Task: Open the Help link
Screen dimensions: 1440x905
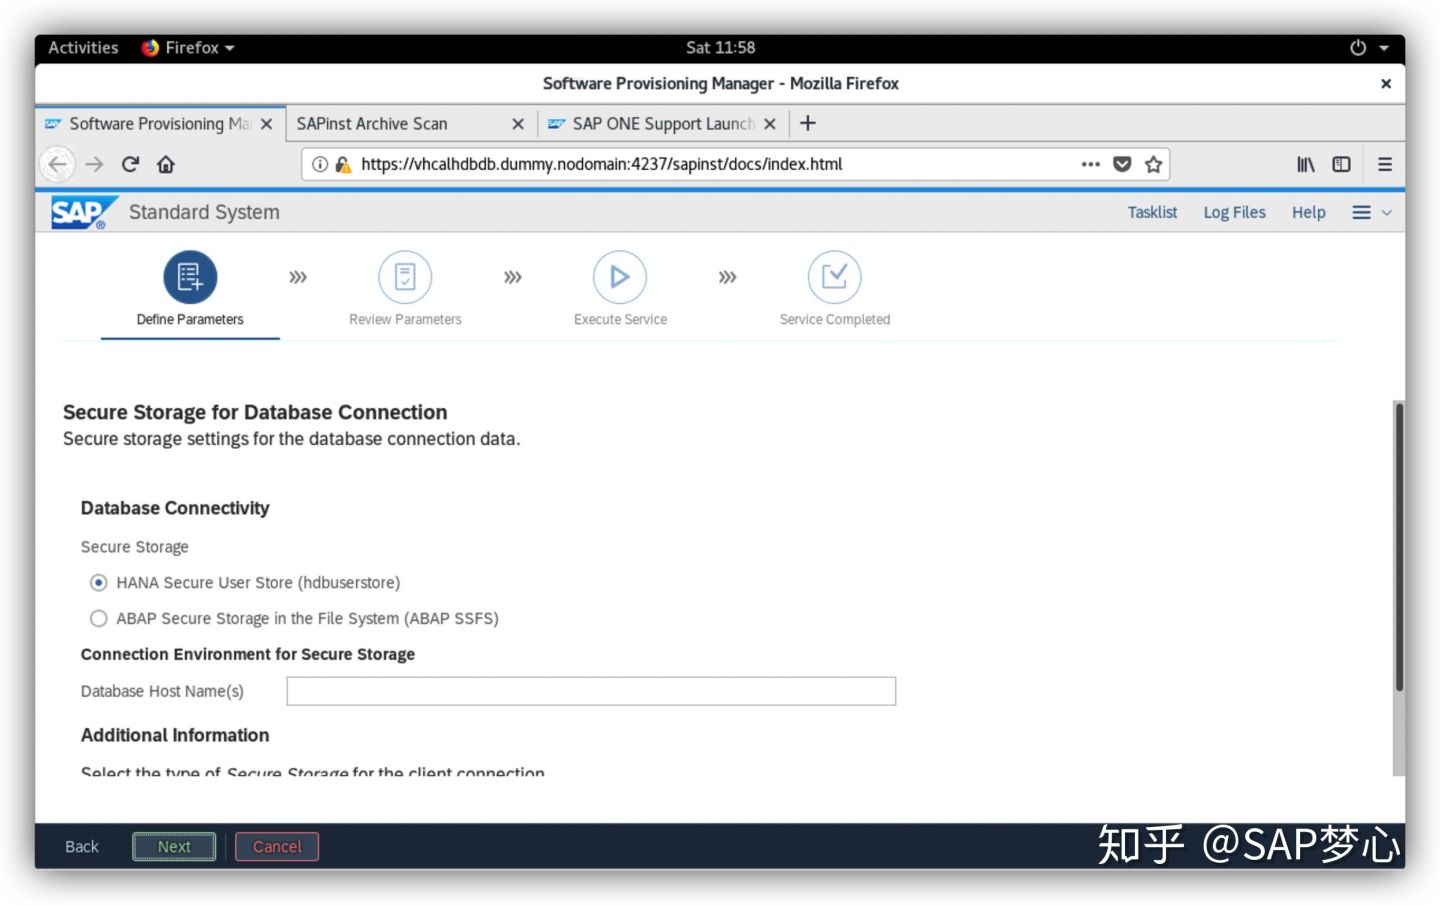Action: point(1308,212)
